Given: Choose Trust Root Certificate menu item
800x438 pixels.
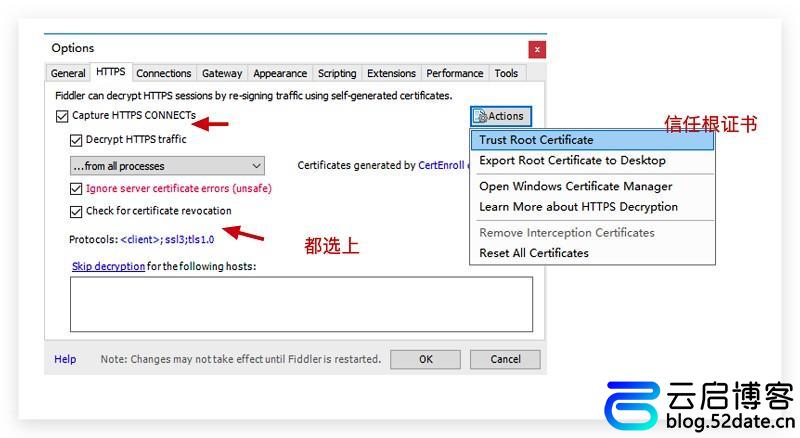Looking at the screenshot, I should 592,140.
